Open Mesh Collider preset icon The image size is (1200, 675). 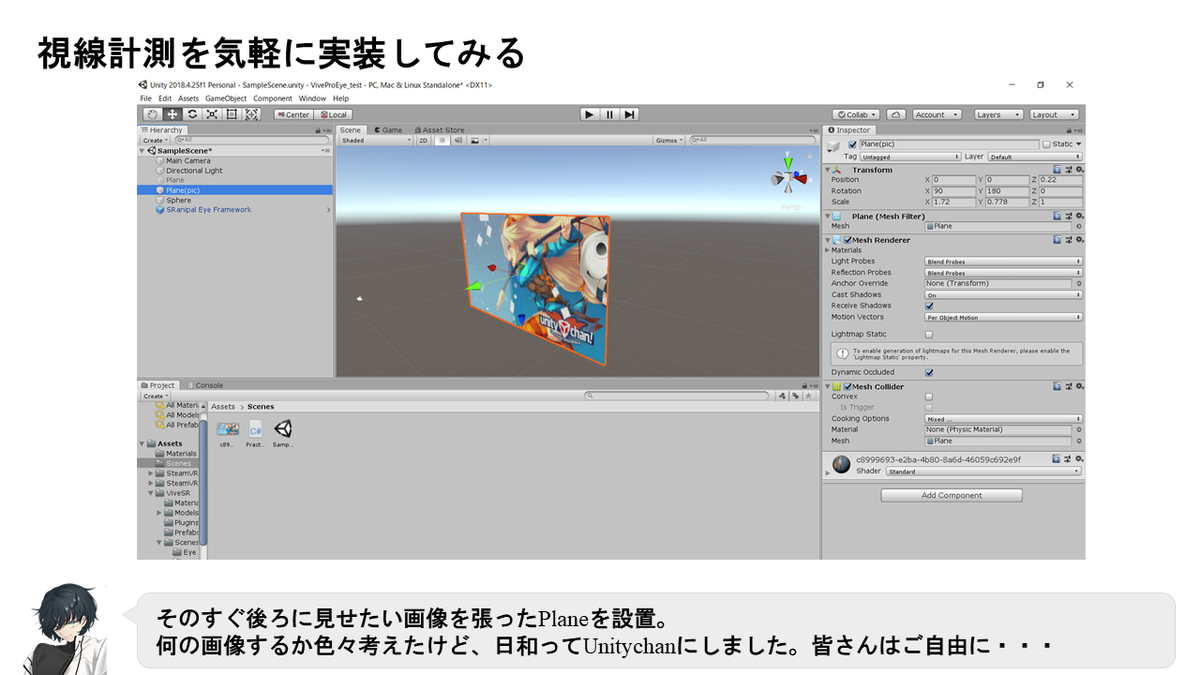[x=1068, y=387]
